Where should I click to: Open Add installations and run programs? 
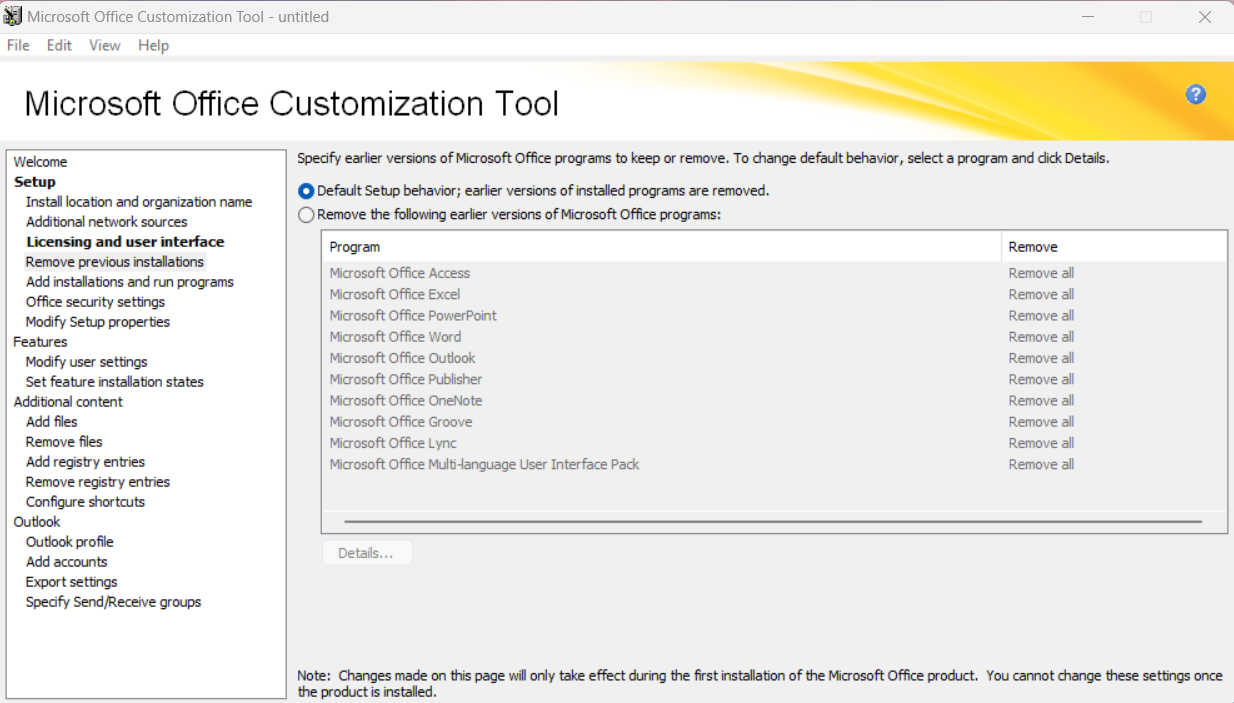coord(129,282)
